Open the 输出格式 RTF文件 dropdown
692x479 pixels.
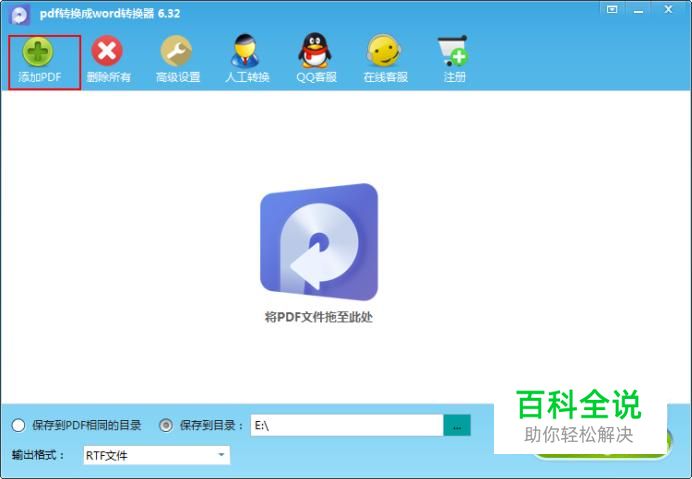156,455
